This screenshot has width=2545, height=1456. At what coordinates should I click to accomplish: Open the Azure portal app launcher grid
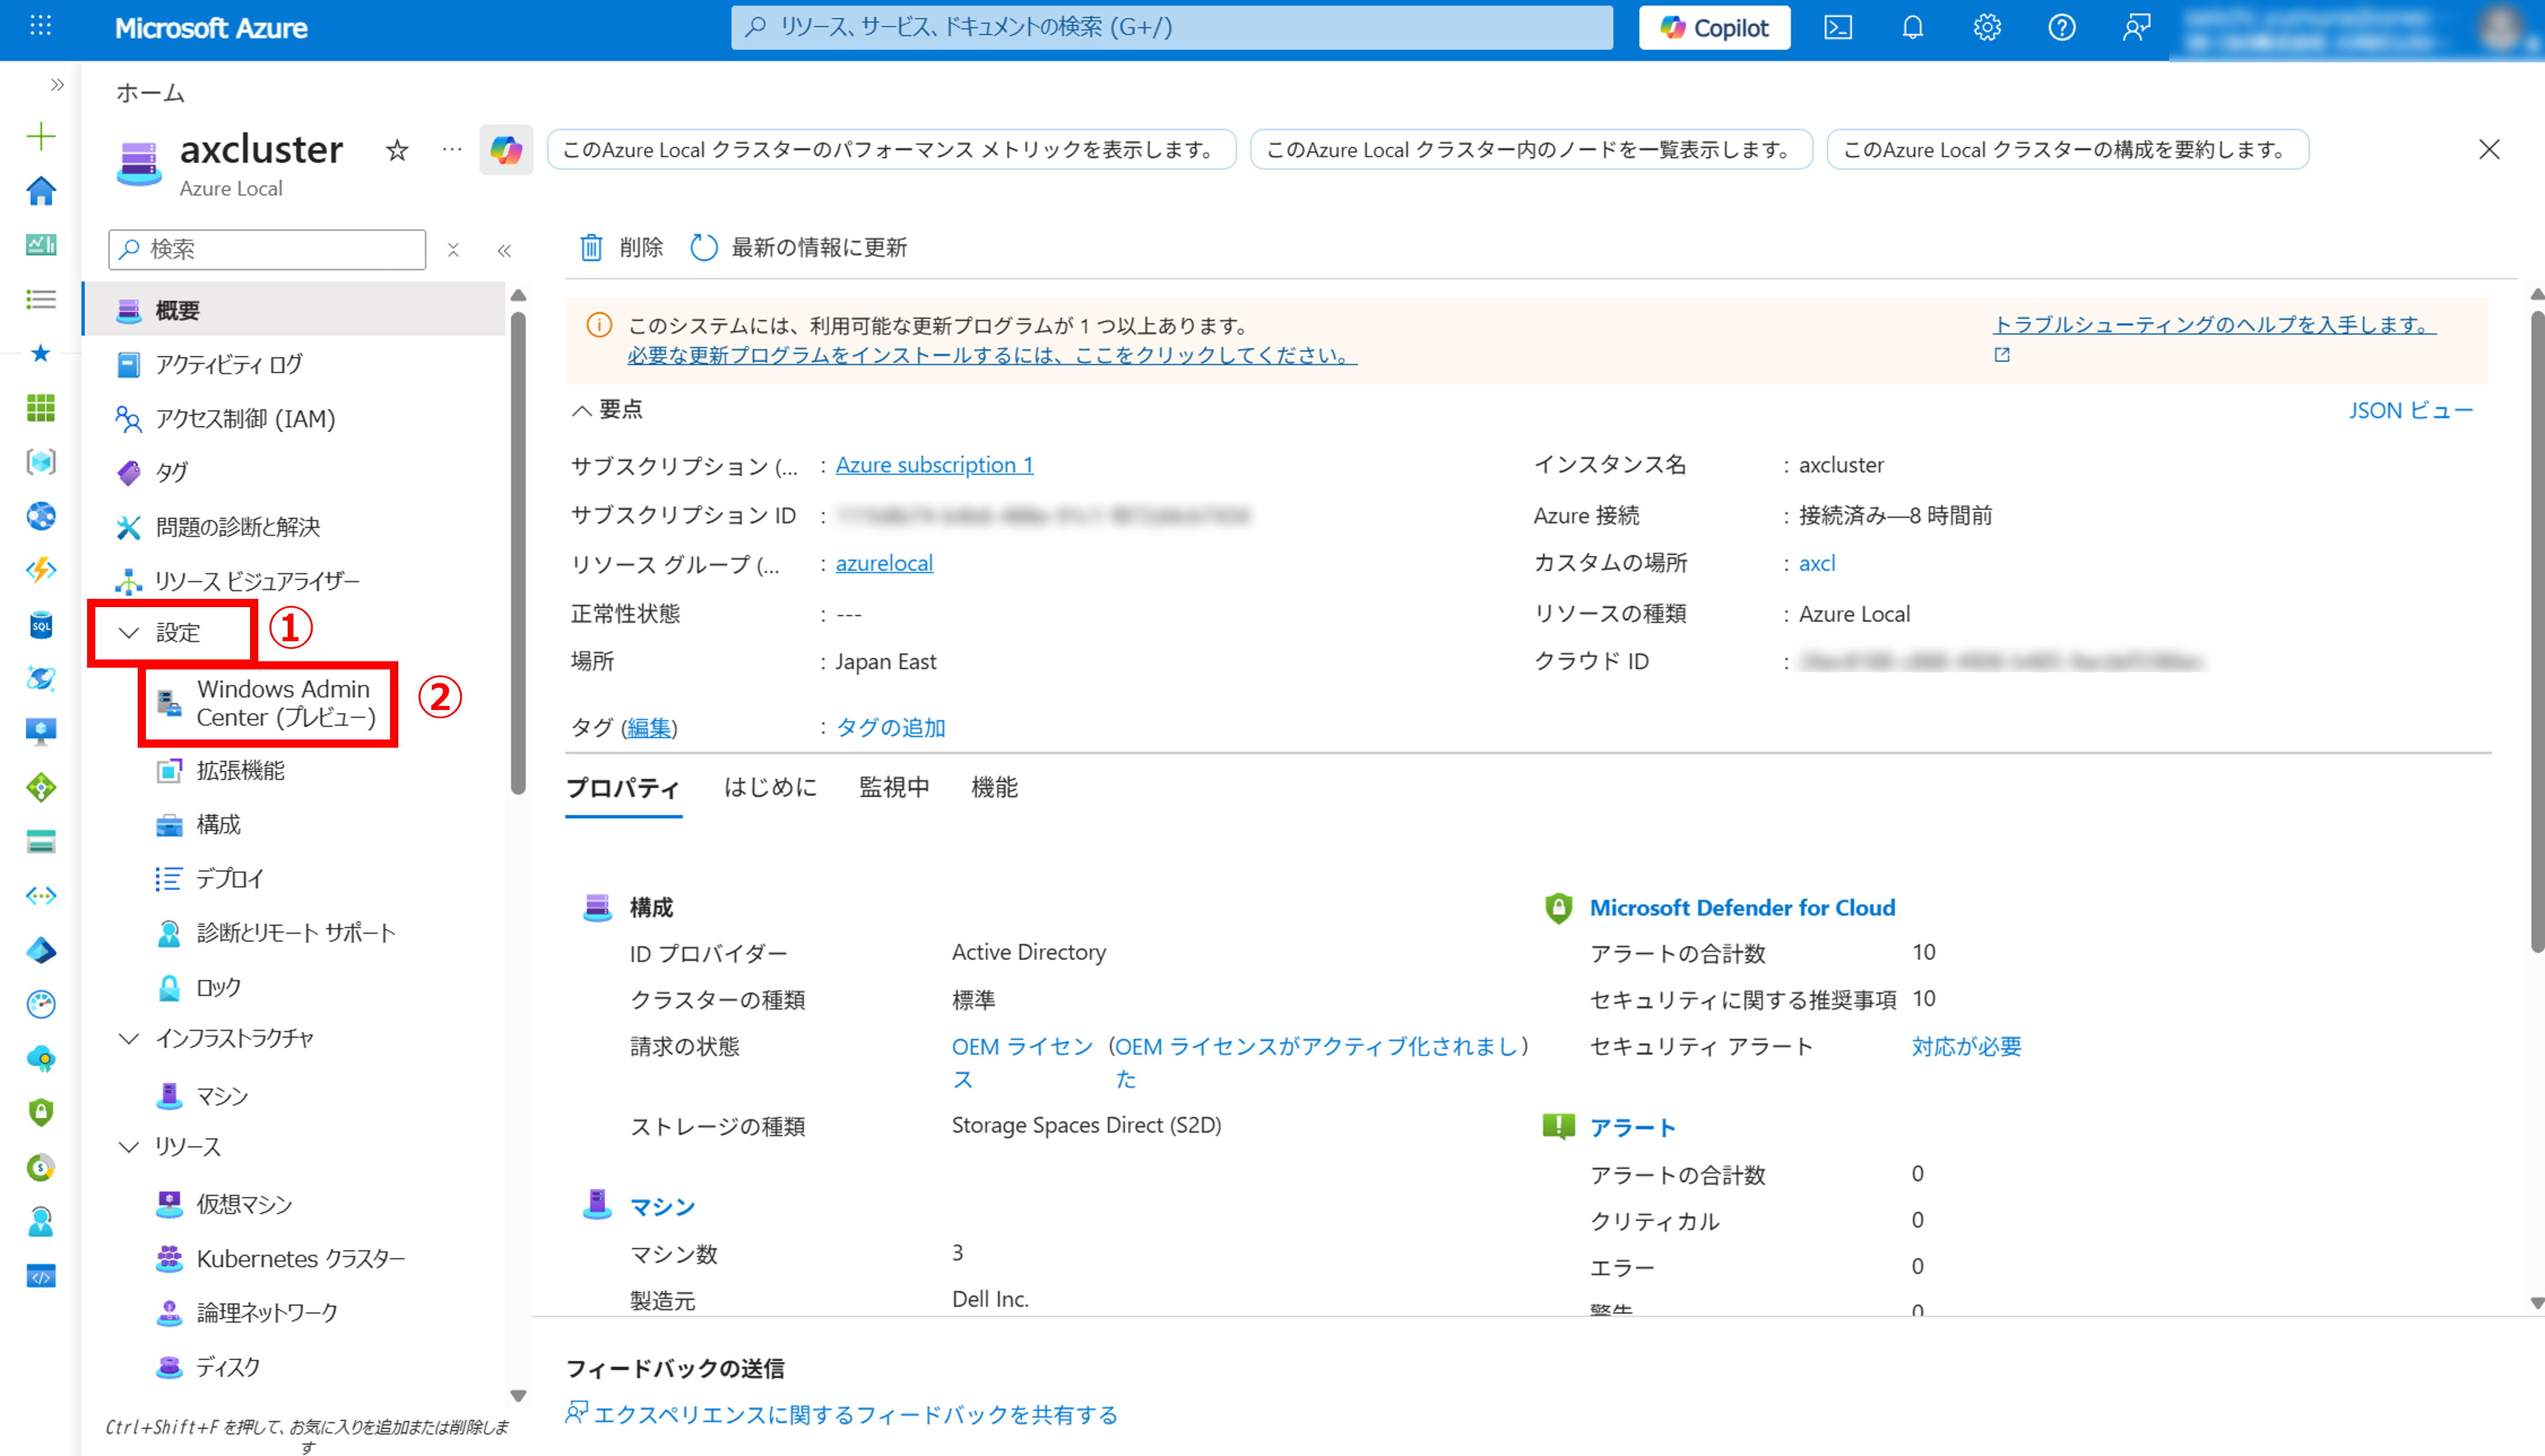[40, 27]
